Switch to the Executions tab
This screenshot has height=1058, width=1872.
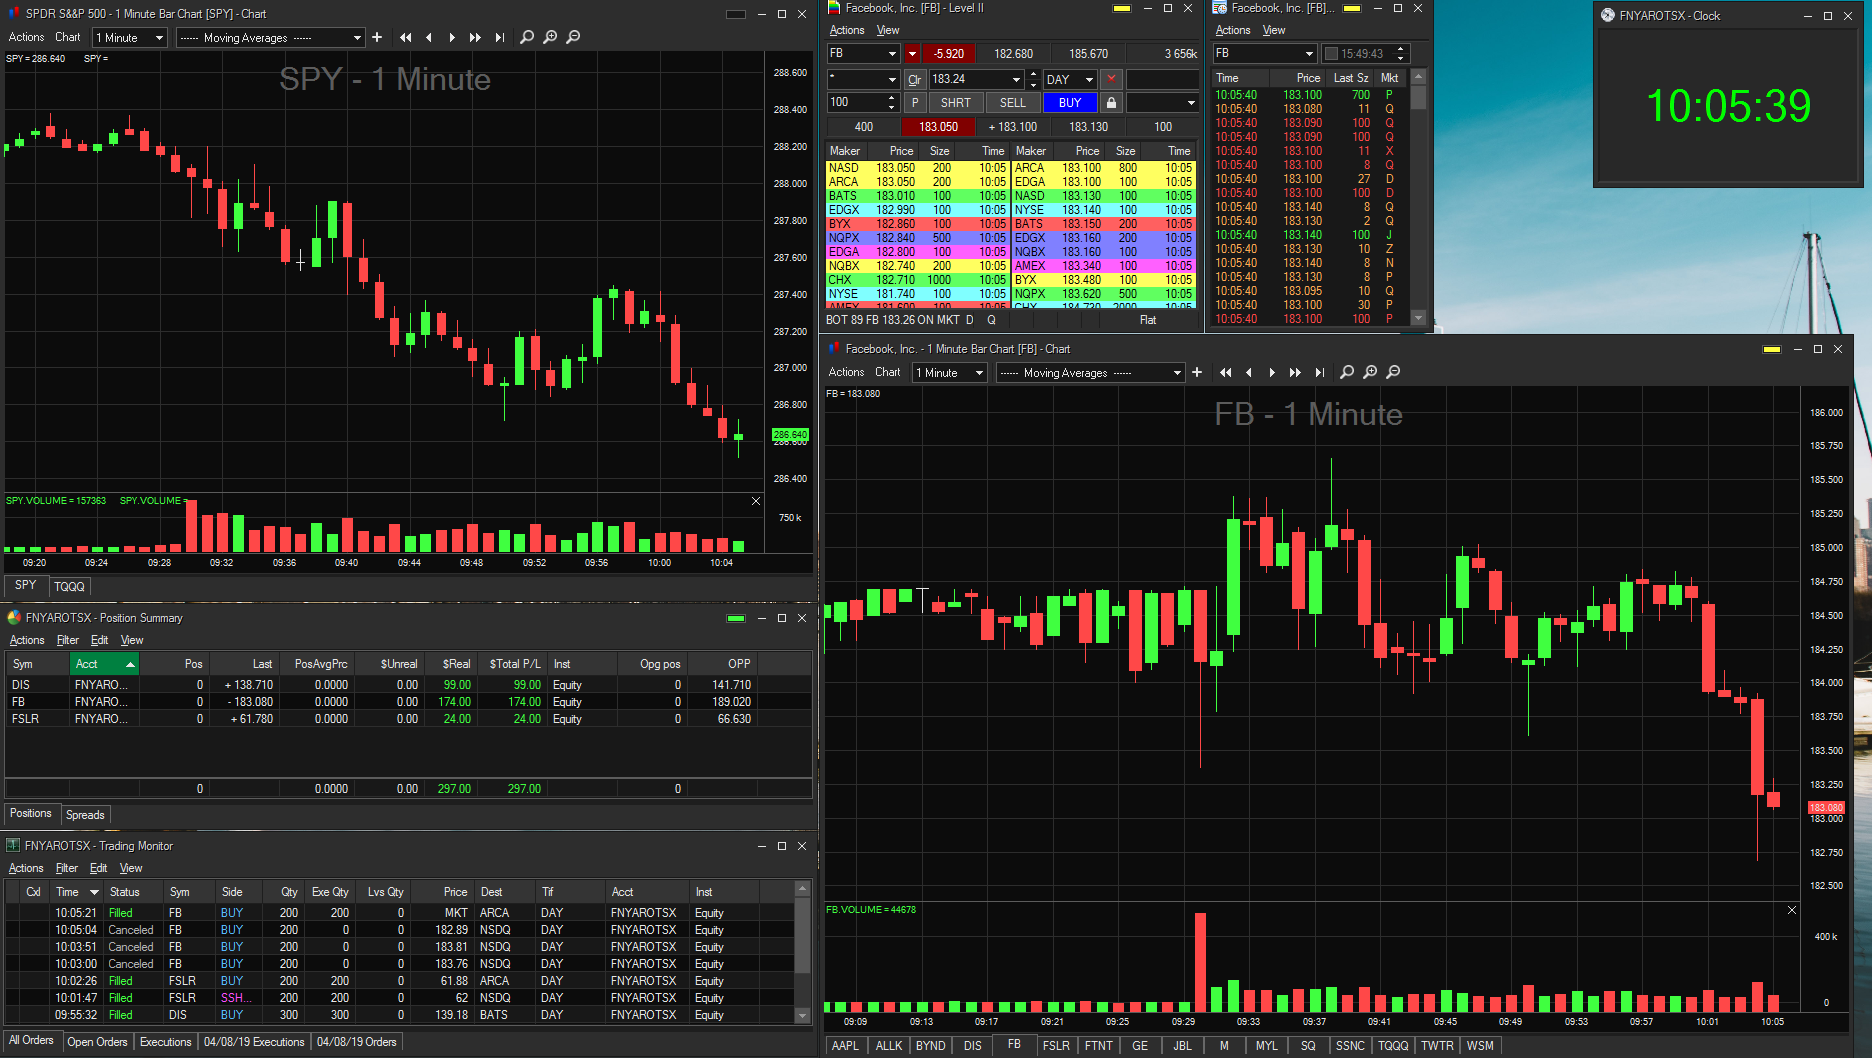click(165, 1042)
